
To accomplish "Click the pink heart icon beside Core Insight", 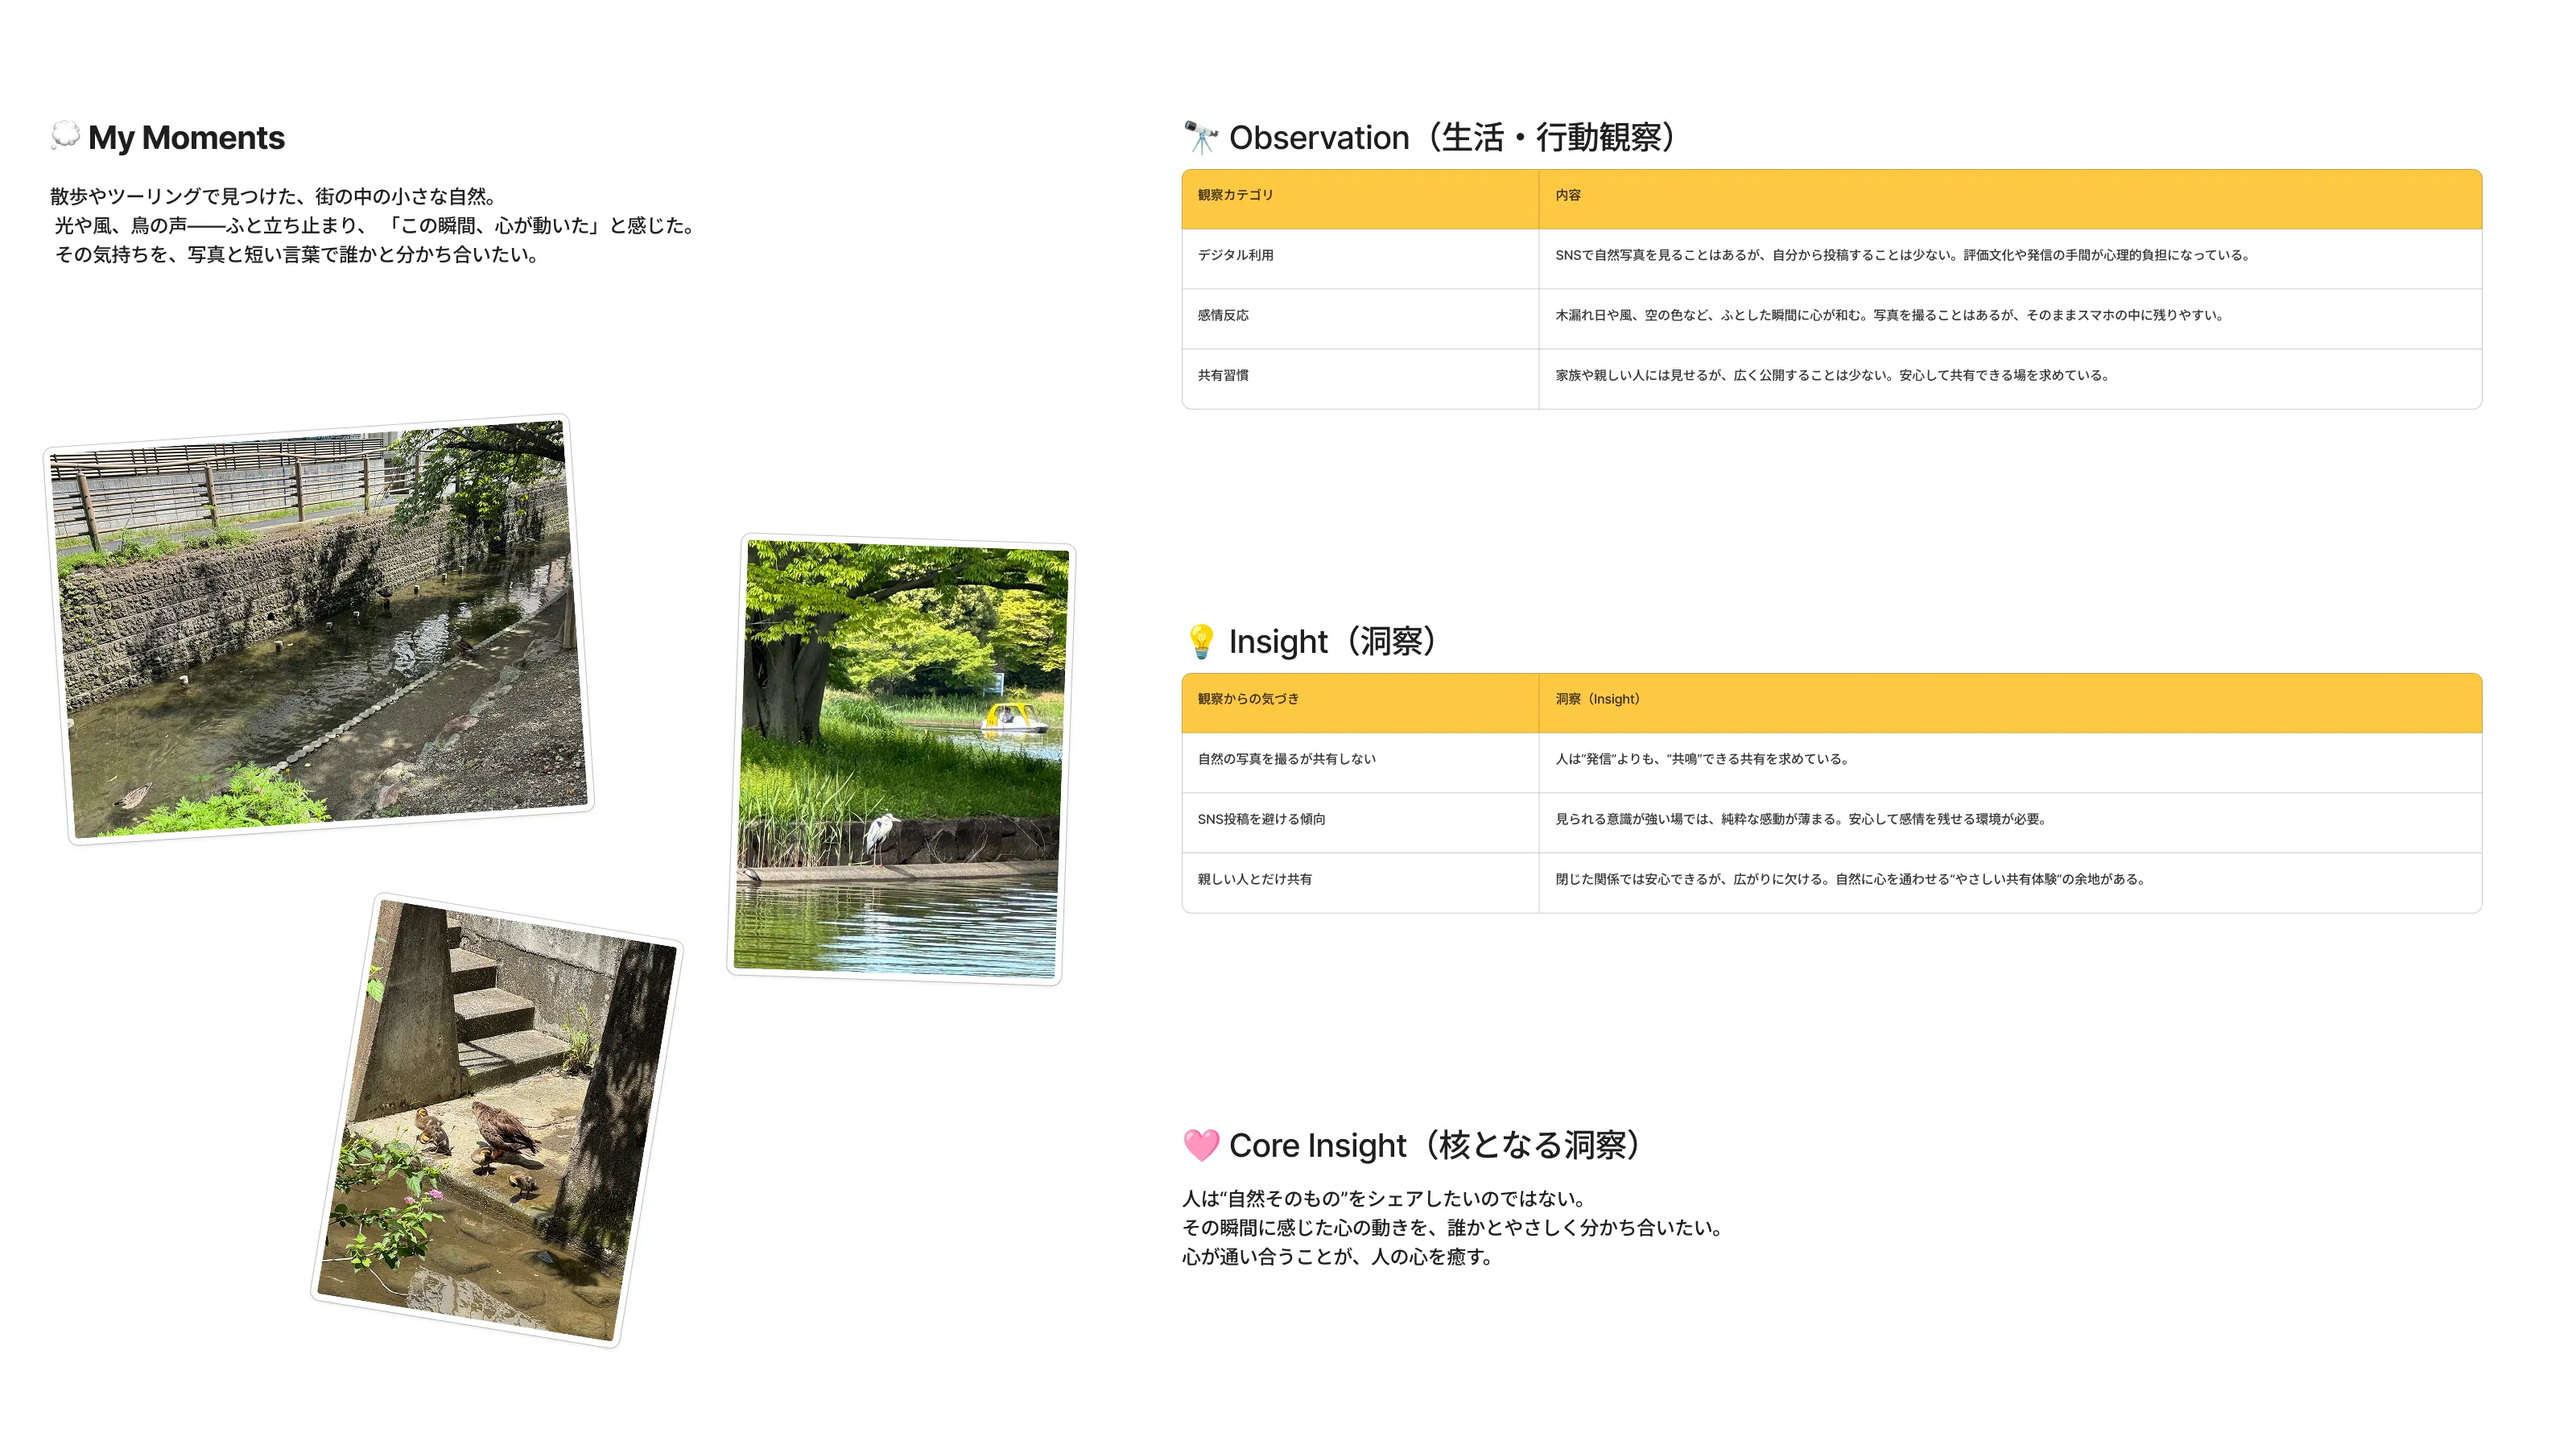I will click(x=1201, y=1145).
